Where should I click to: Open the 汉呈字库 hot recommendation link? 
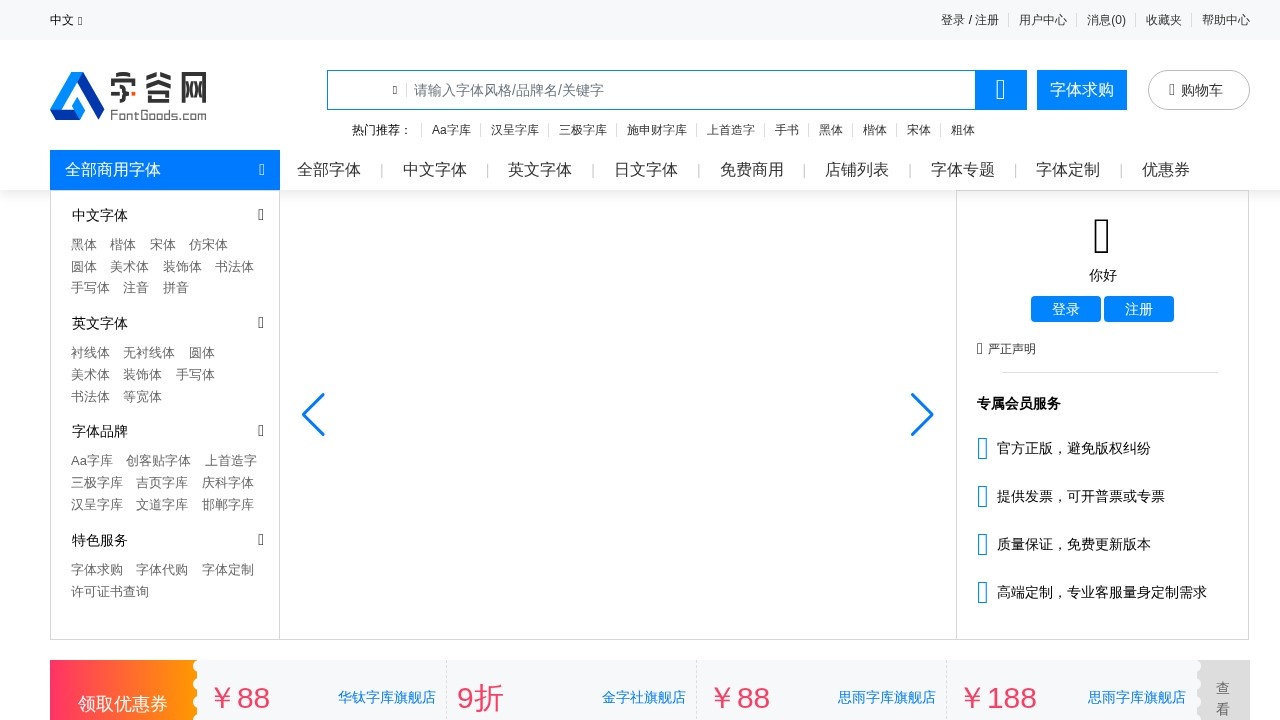[514, 130]
